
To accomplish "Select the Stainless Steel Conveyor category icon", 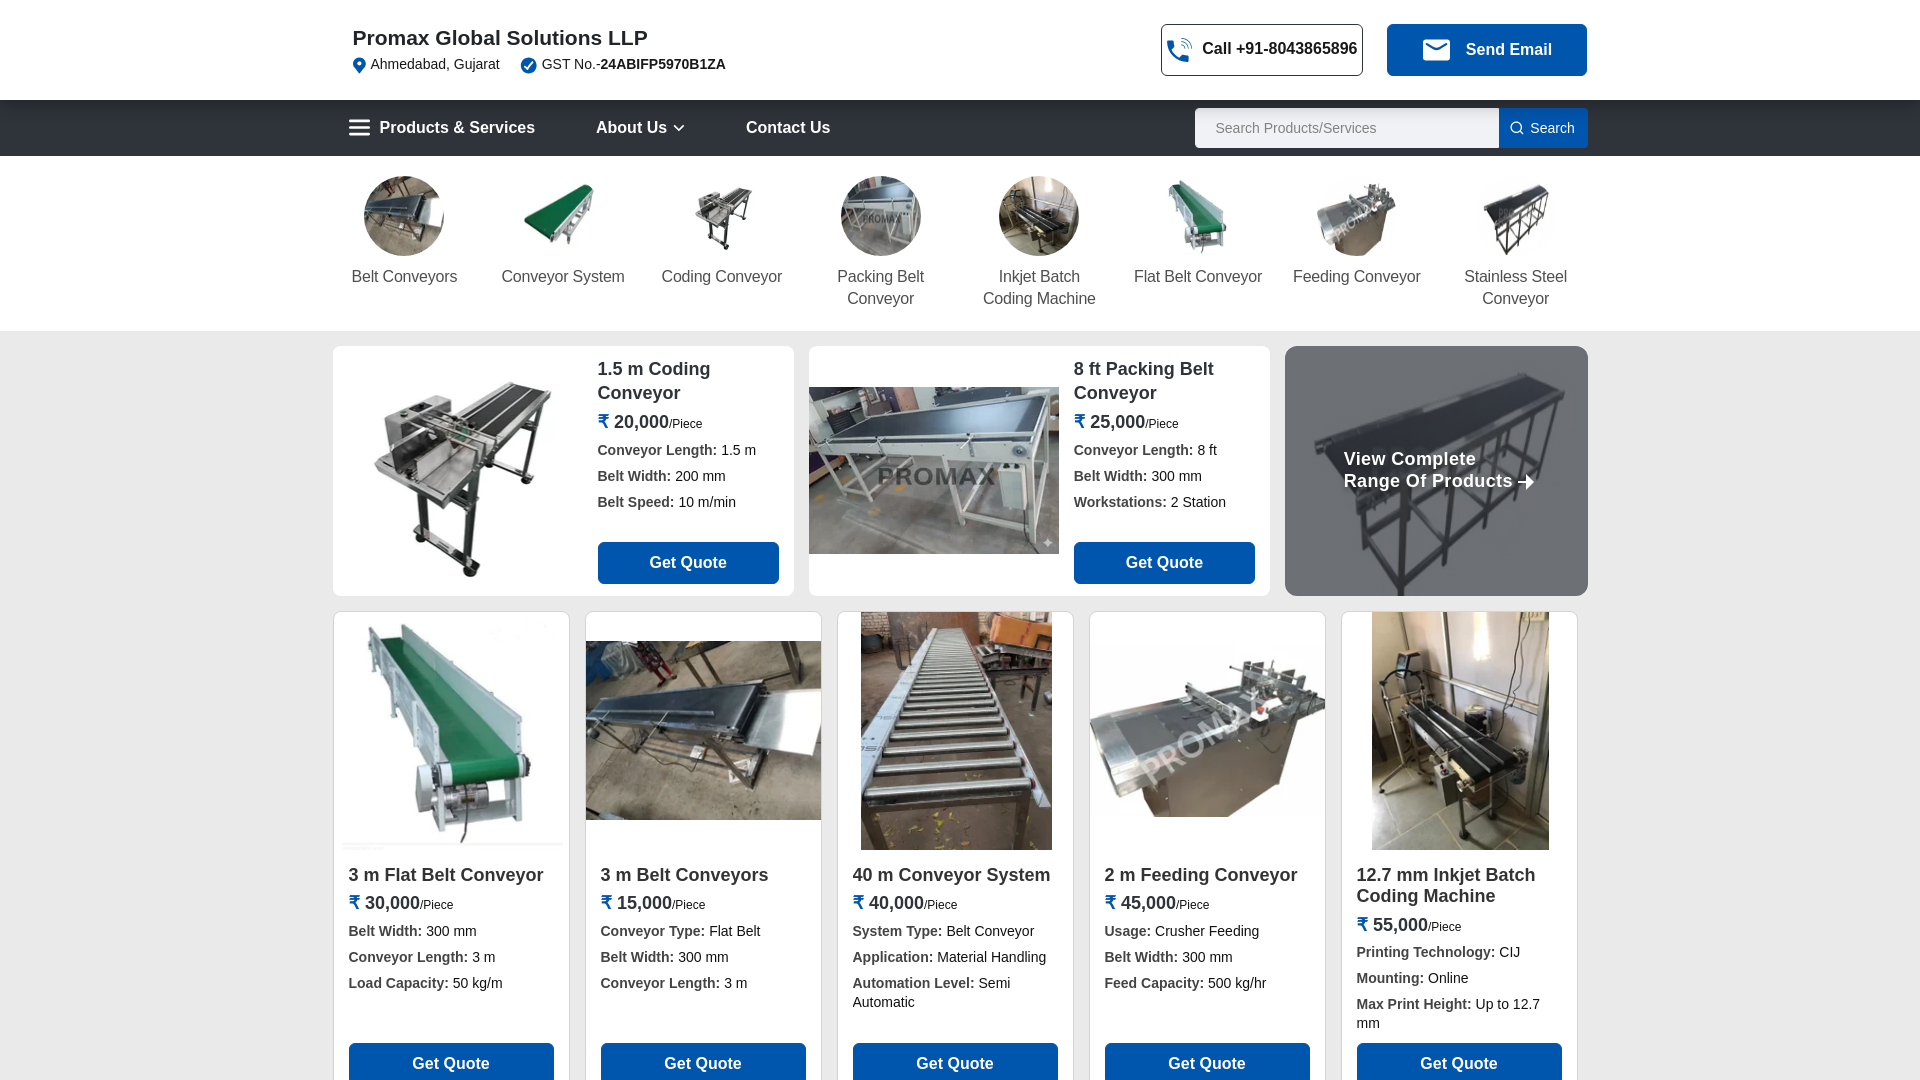I will (x=1516, y=216).
